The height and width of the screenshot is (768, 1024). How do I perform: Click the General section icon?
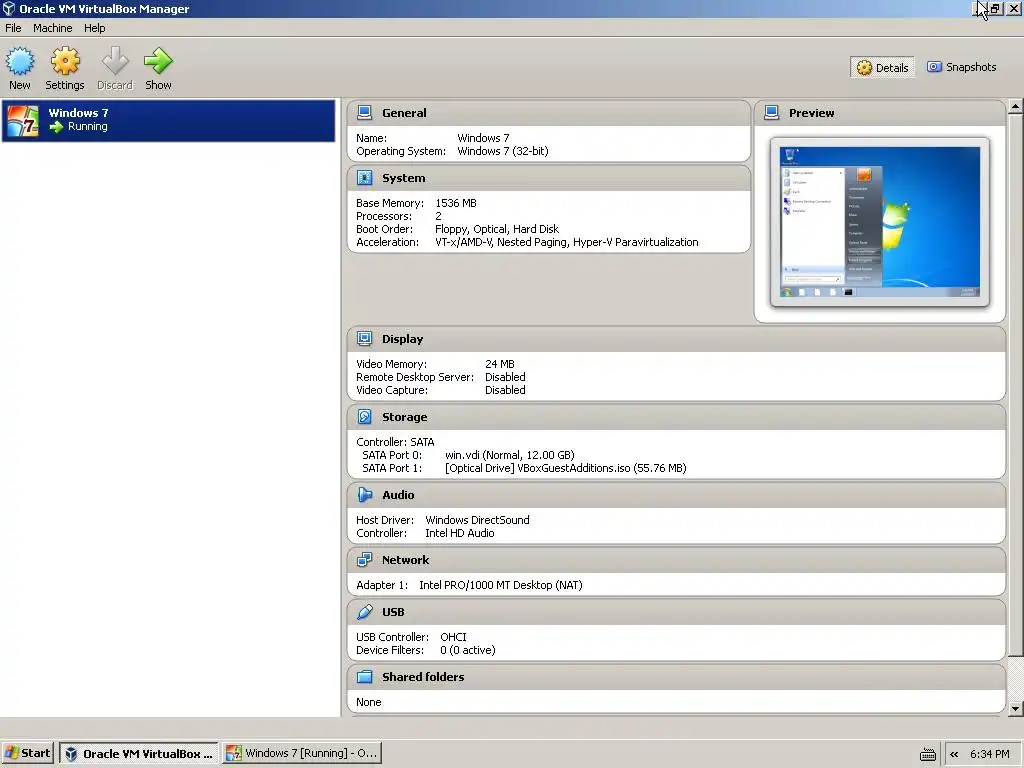(x=364, y=113)
